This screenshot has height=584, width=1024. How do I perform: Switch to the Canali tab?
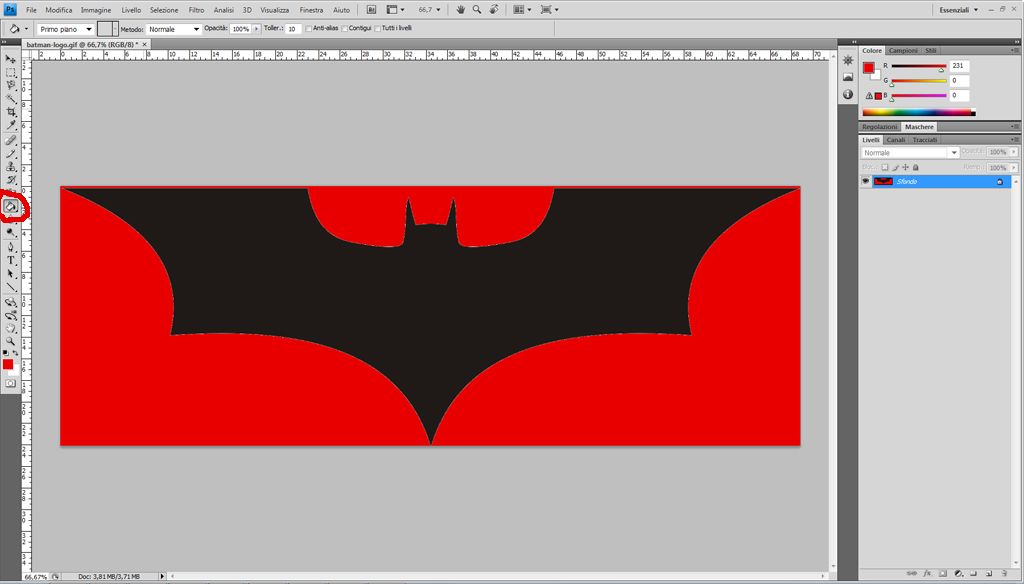tap(895, 140)
